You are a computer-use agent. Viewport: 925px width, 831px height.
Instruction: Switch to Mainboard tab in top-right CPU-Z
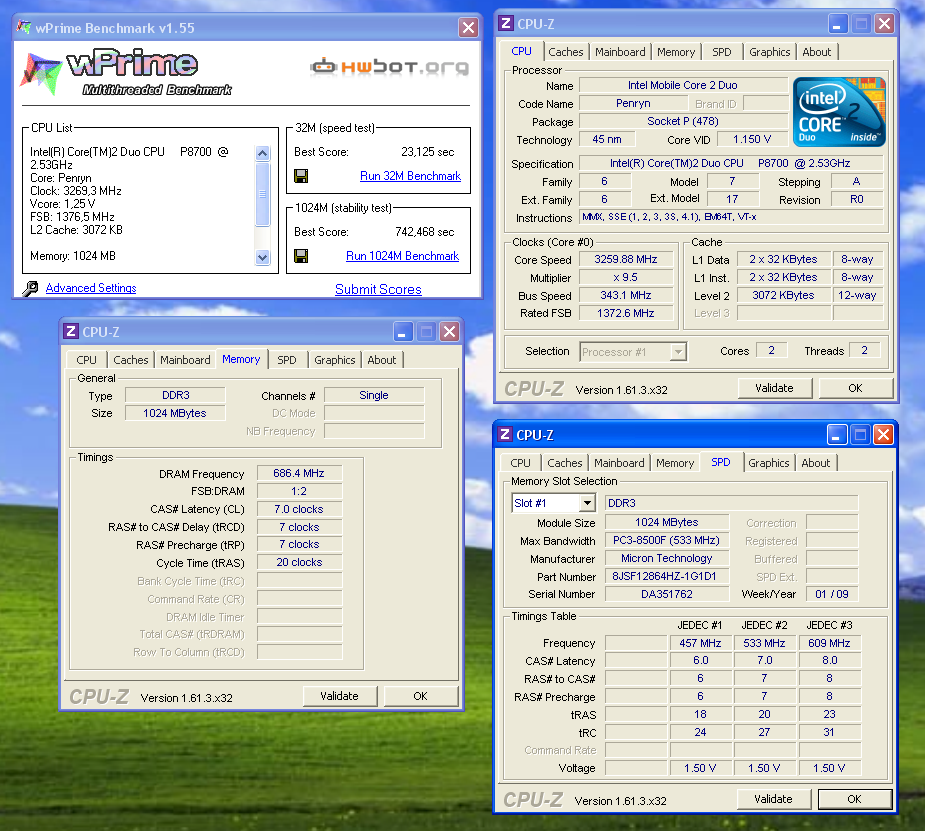point(620,52)
